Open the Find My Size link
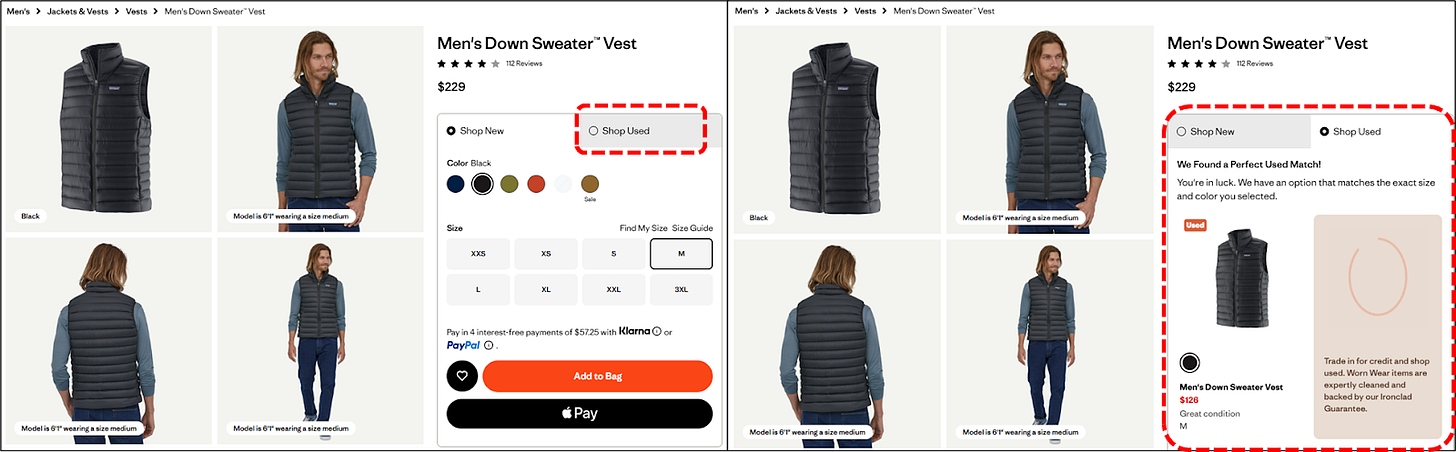Image resolution: width=1456 pixels, height=452 pixels. [643, 229]
